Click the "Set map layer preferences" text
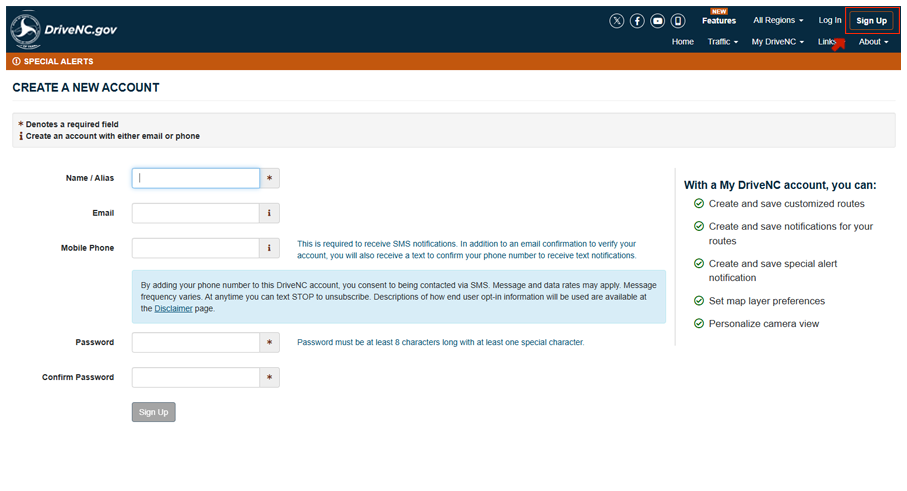The width and height of the screenshot is (907, 491). pyautogui.click(x=766, y=301)
